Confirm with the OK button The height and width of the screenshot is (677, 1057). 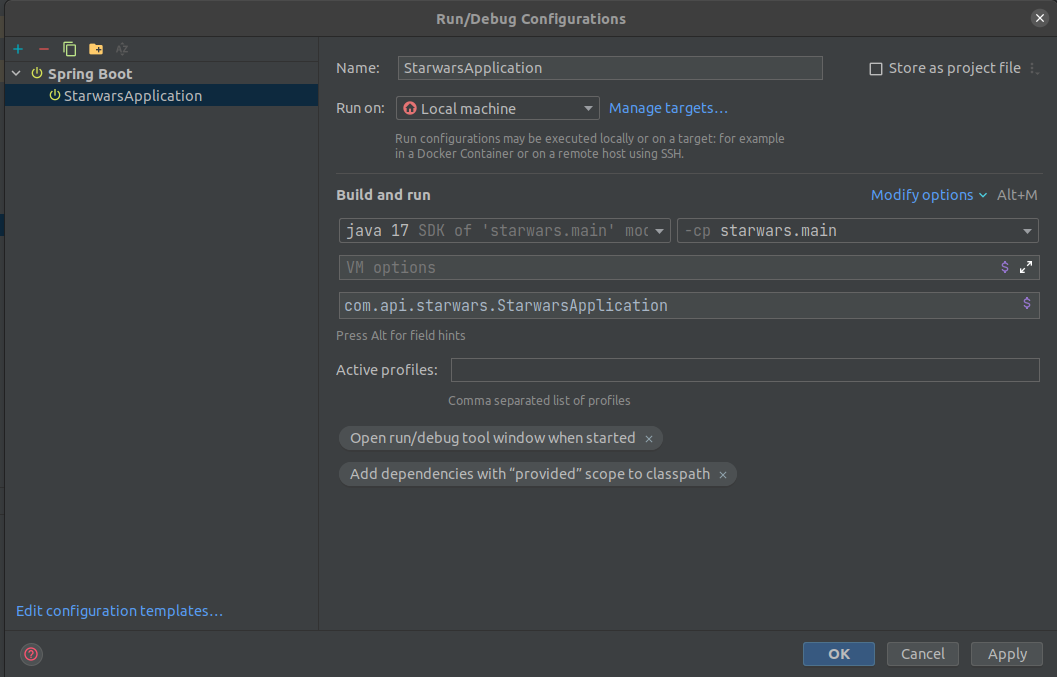839,654
